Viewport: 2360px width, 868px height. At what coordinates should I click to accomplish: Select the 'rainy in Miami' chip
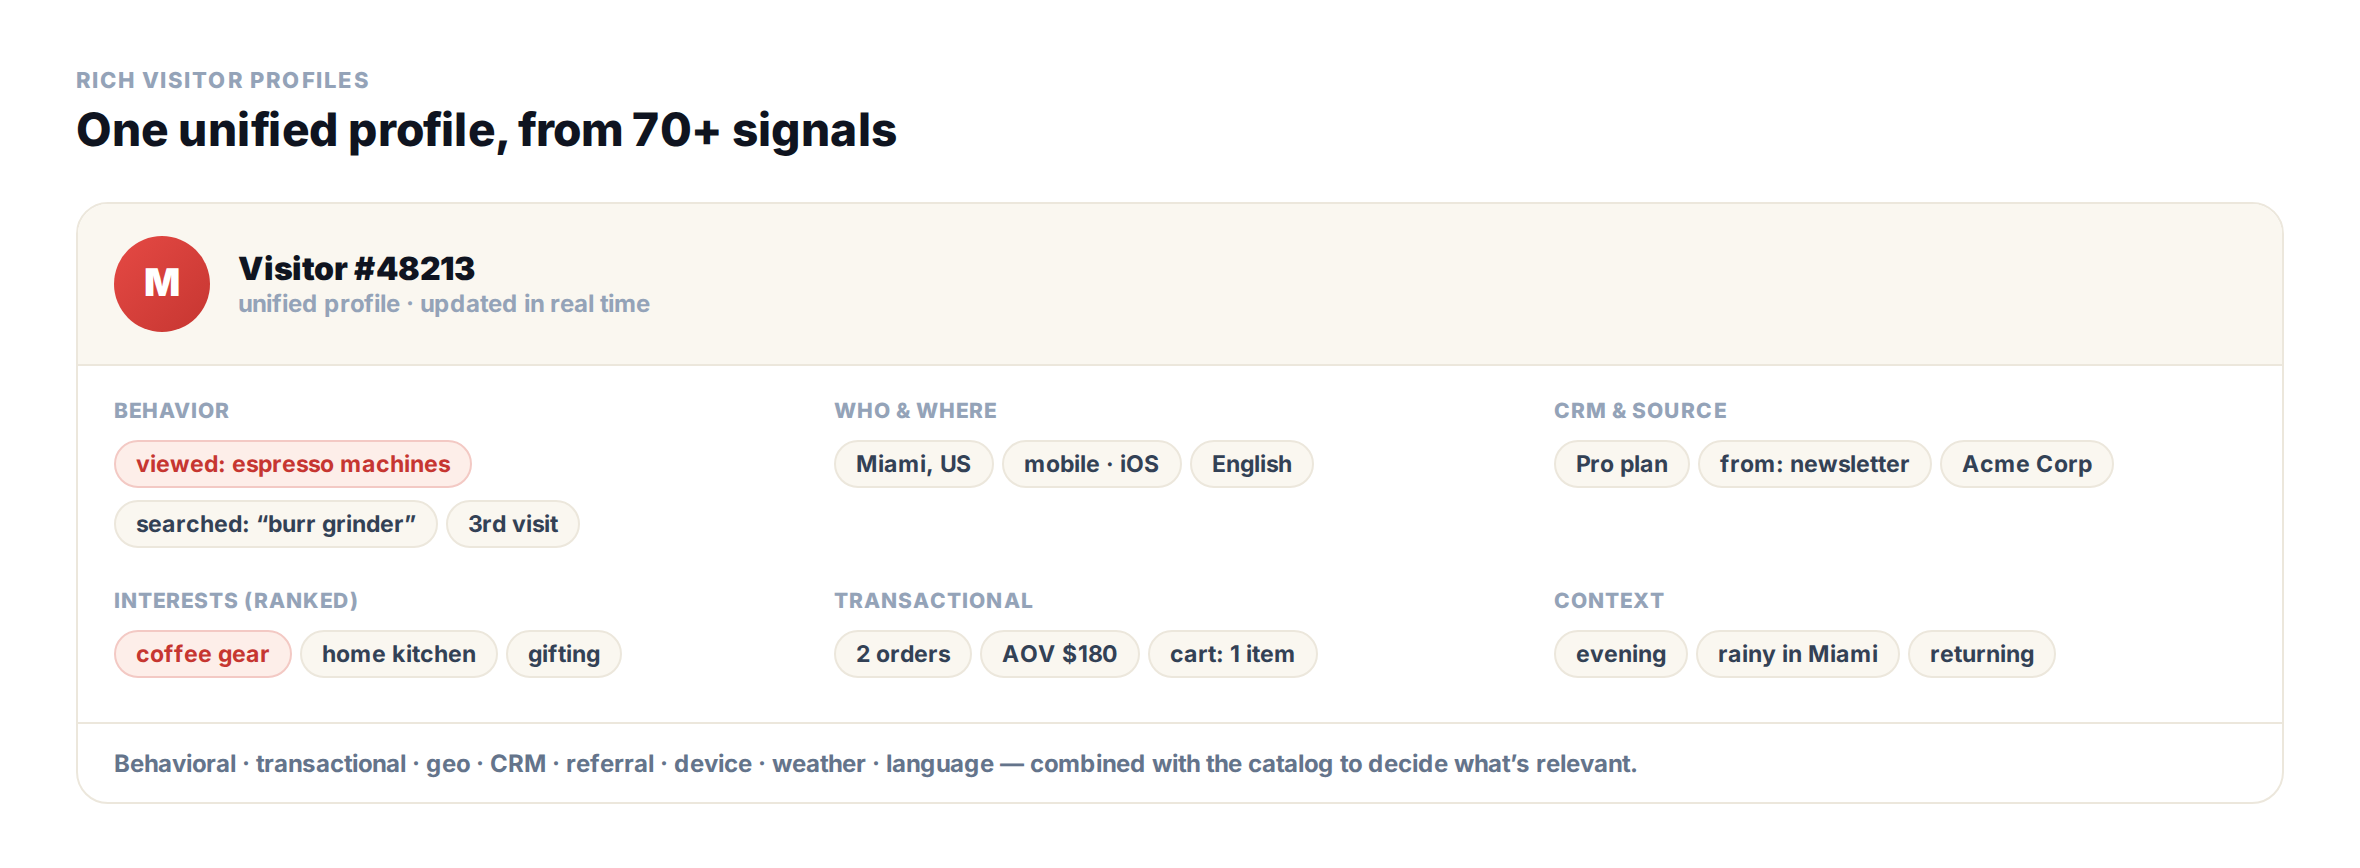[1798, 654]
